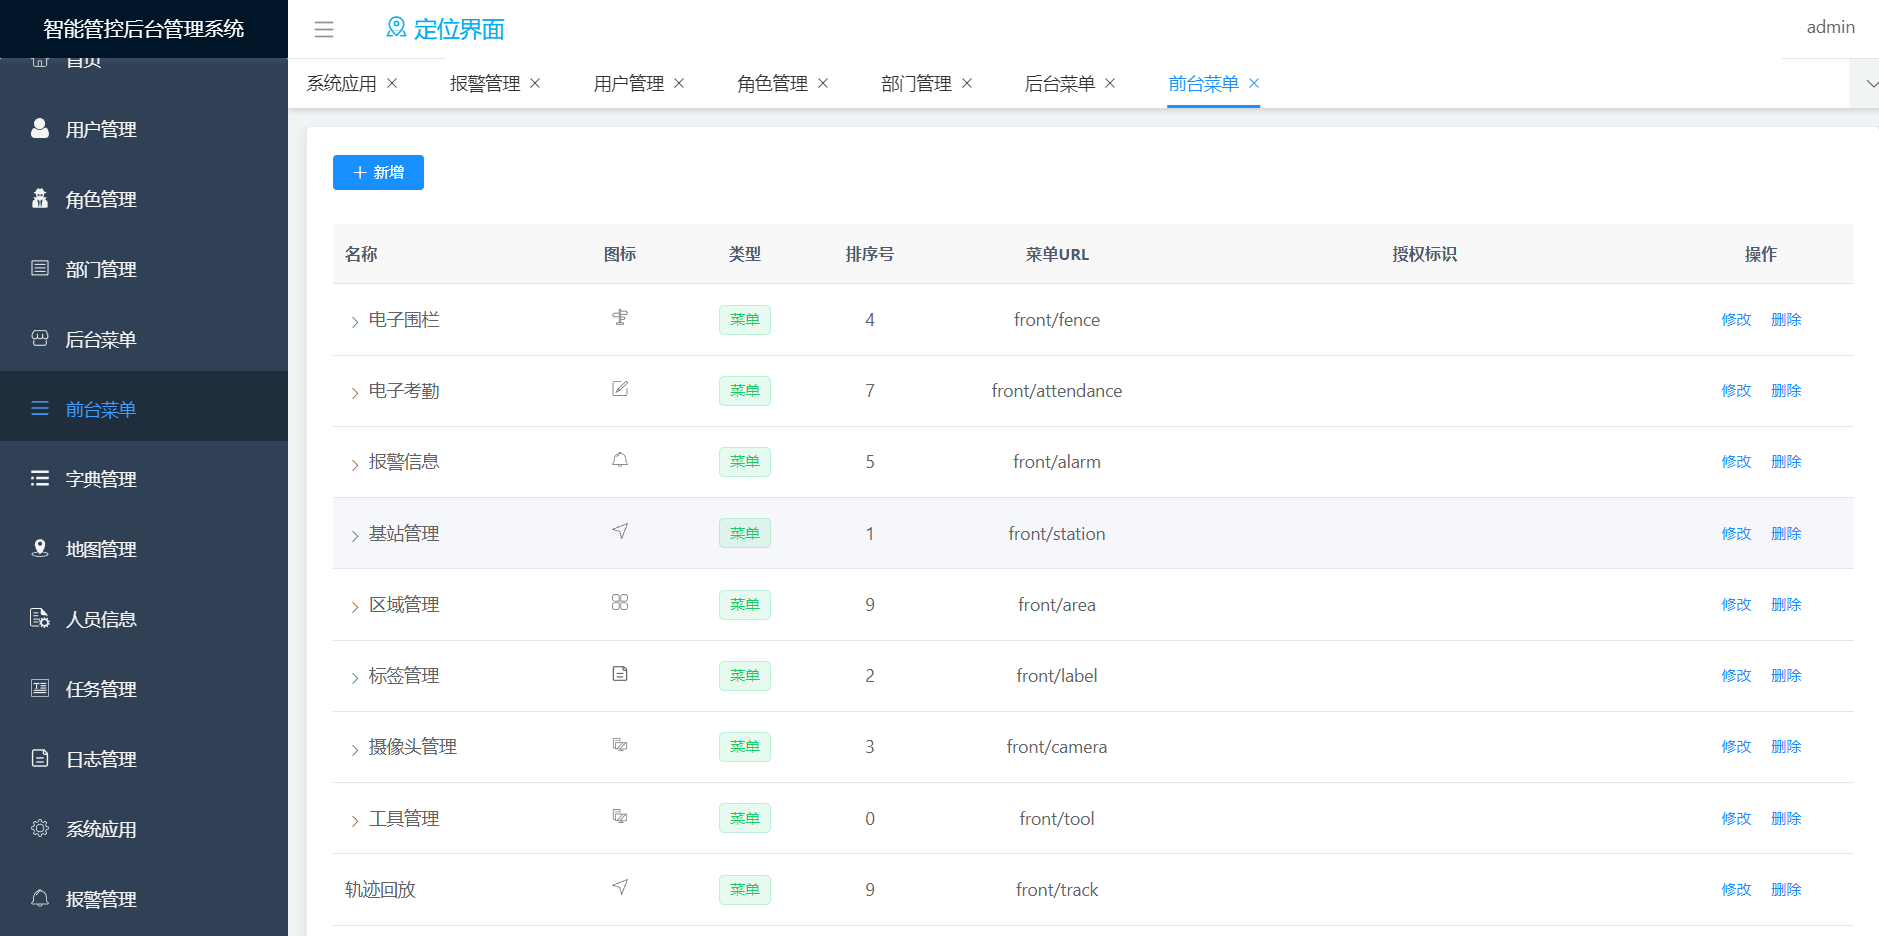Screen dimensions: 1879x936
Task: Expand the 电子围栏 menu row
Action: coord(354,321)
